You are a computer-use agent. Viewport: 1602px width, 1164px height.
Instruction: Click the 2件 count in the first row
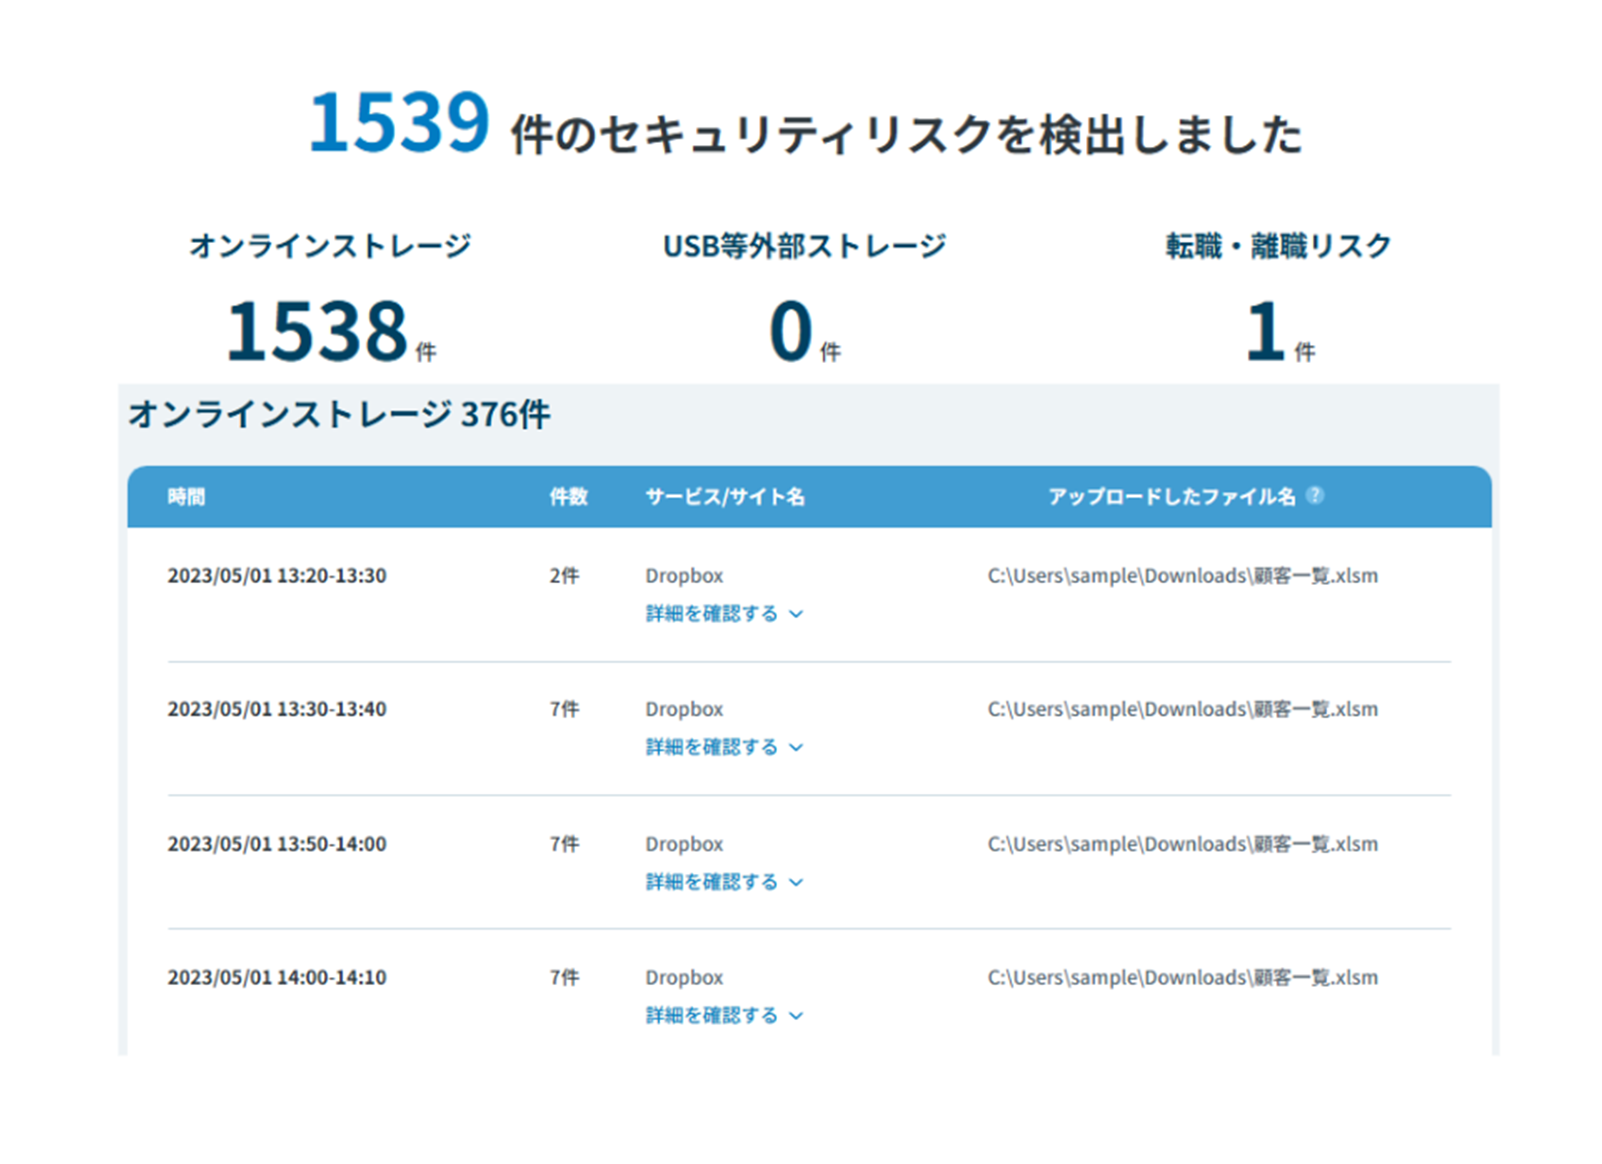pyautogui.click(x=563, y=575)
